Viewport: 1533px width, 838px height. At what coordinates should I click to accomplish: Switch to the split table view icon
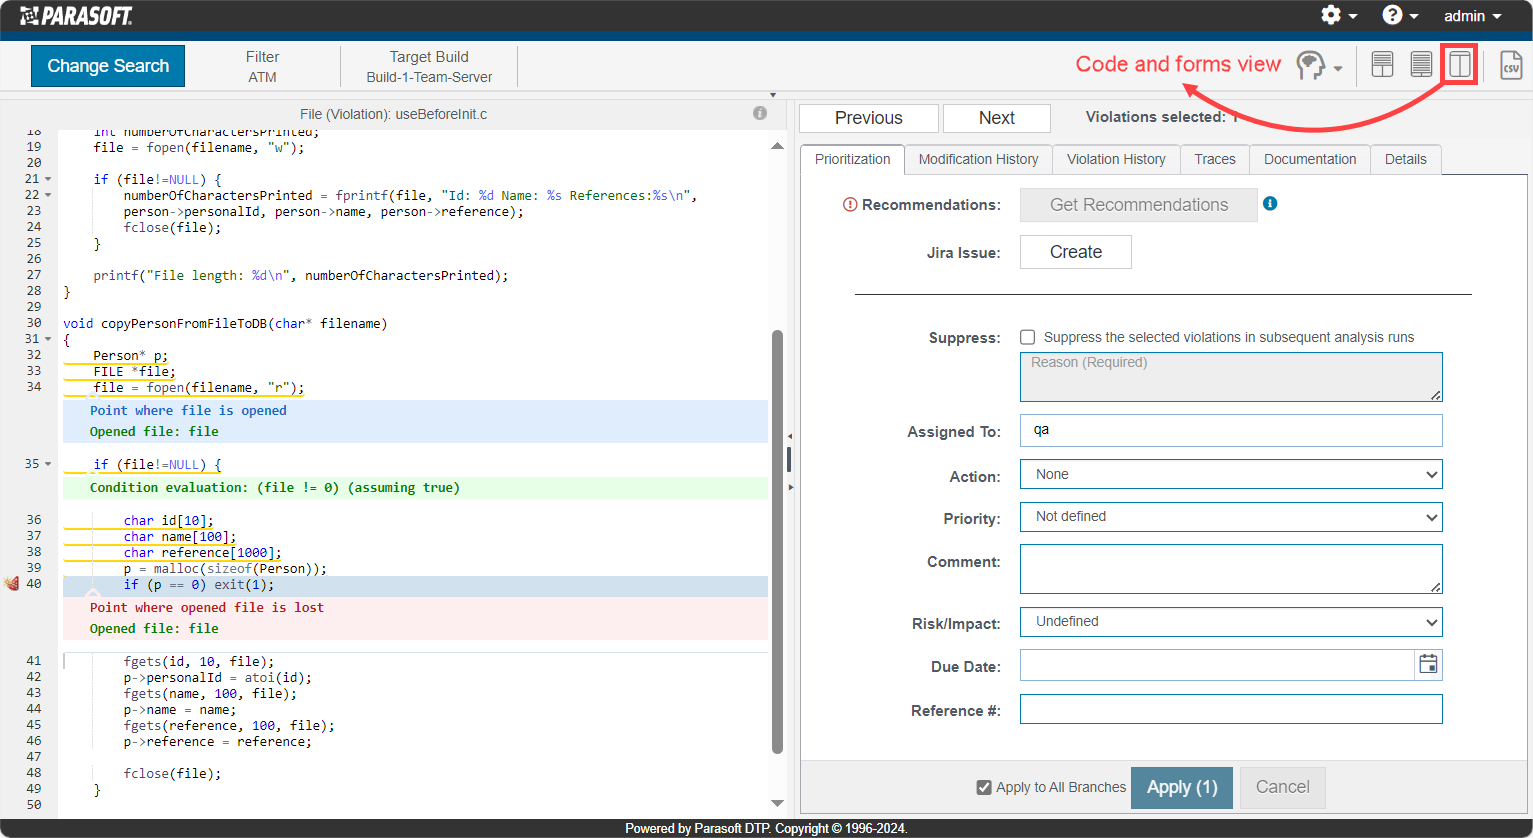(1382, 65)
